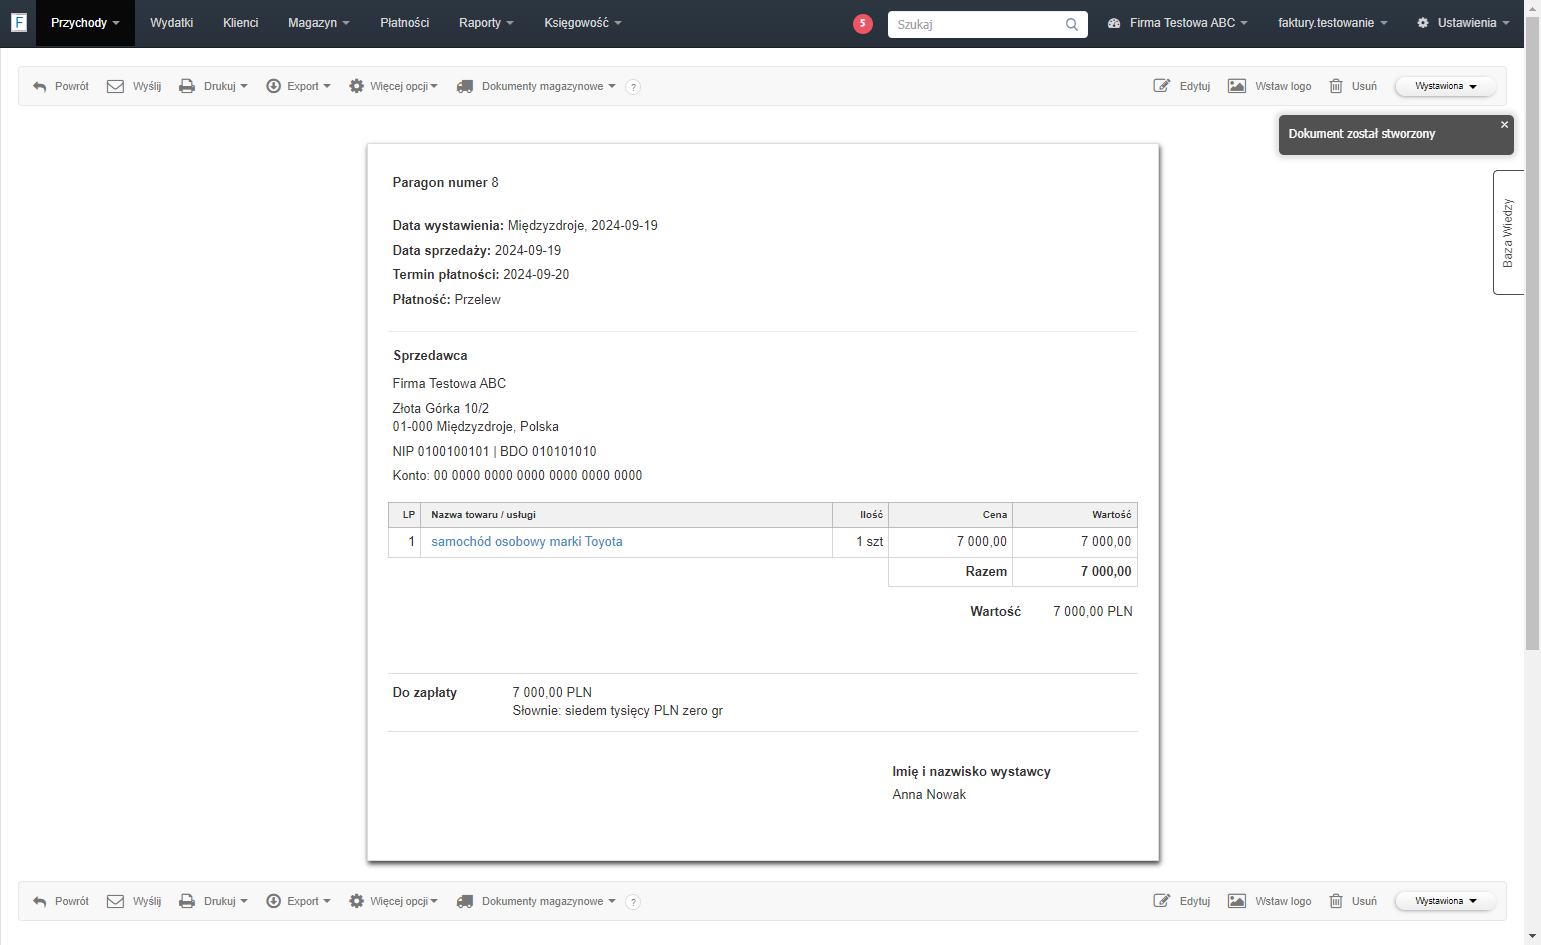This screenshot has height=945, width=1541.
Task: Click the page vertical scrollbar thumb
Action: [1532, 333]
